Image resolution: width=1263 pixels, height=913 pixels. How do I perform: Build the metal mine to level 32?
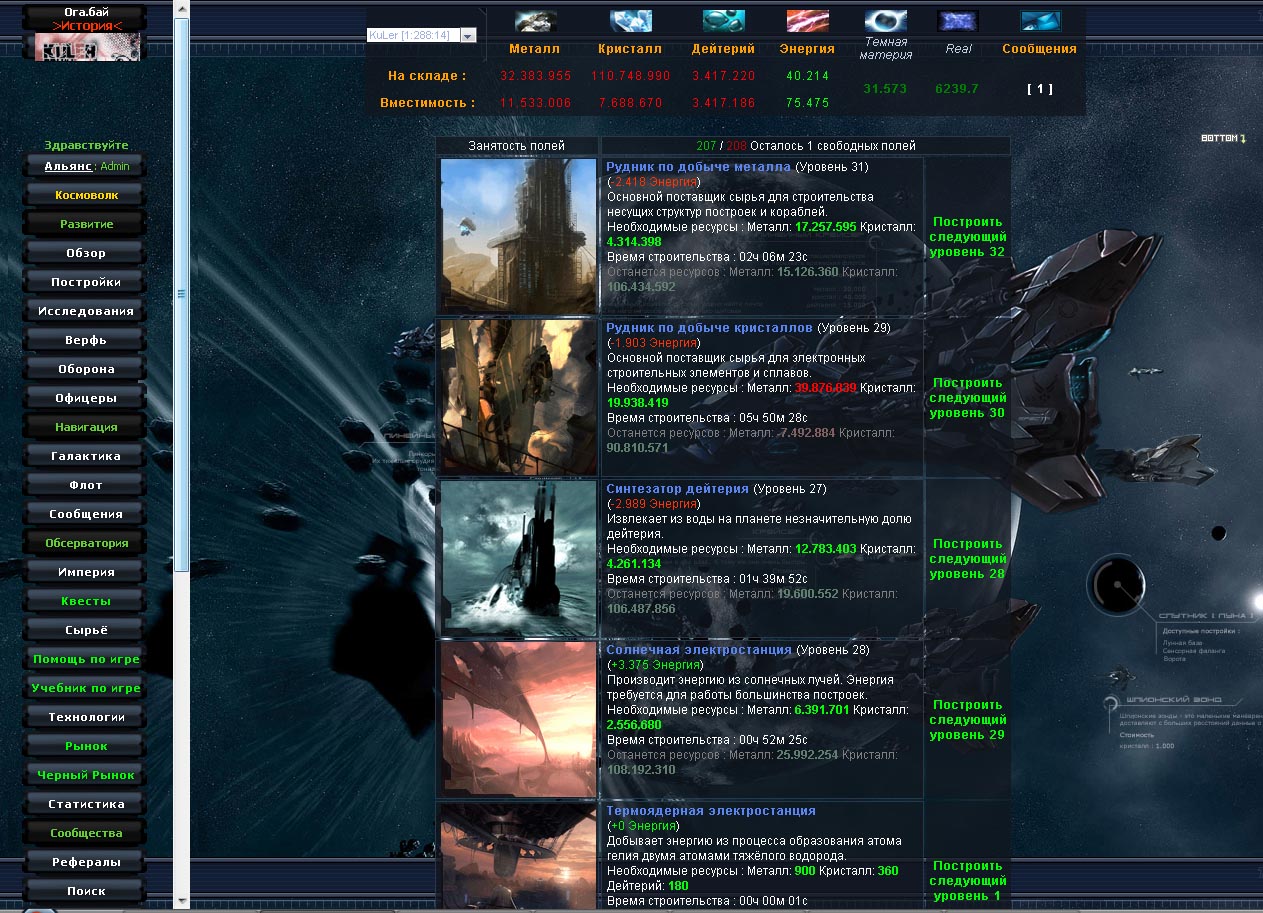[x=967, y=237]
